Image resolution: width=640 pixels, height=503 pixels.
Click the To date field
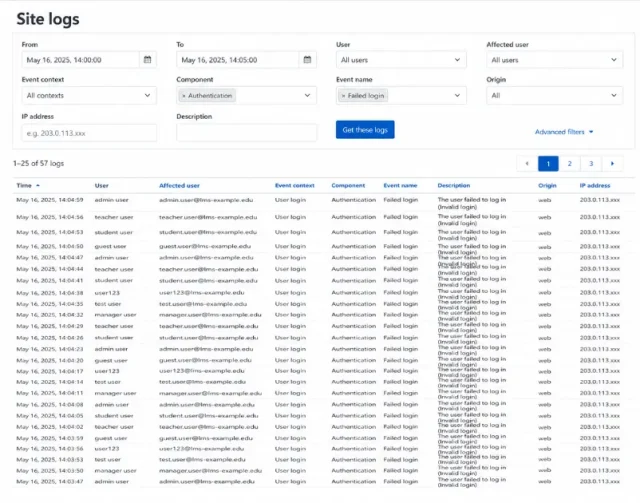coord(238,60)
